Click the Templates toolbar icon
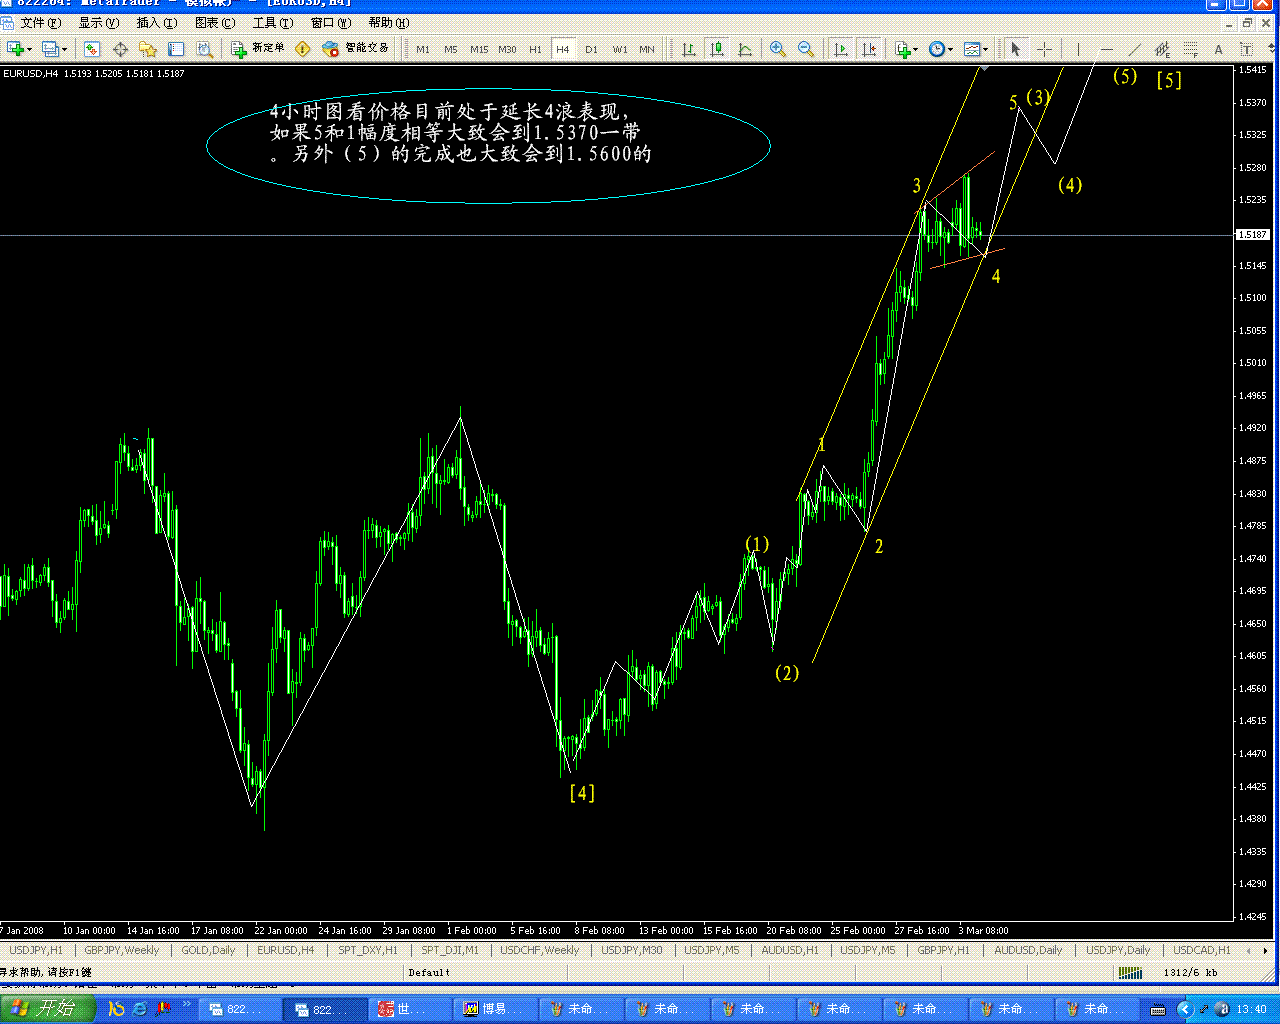Viewport: 1280px width, 1024px height. pyautogui.click(x=971, y=48)
